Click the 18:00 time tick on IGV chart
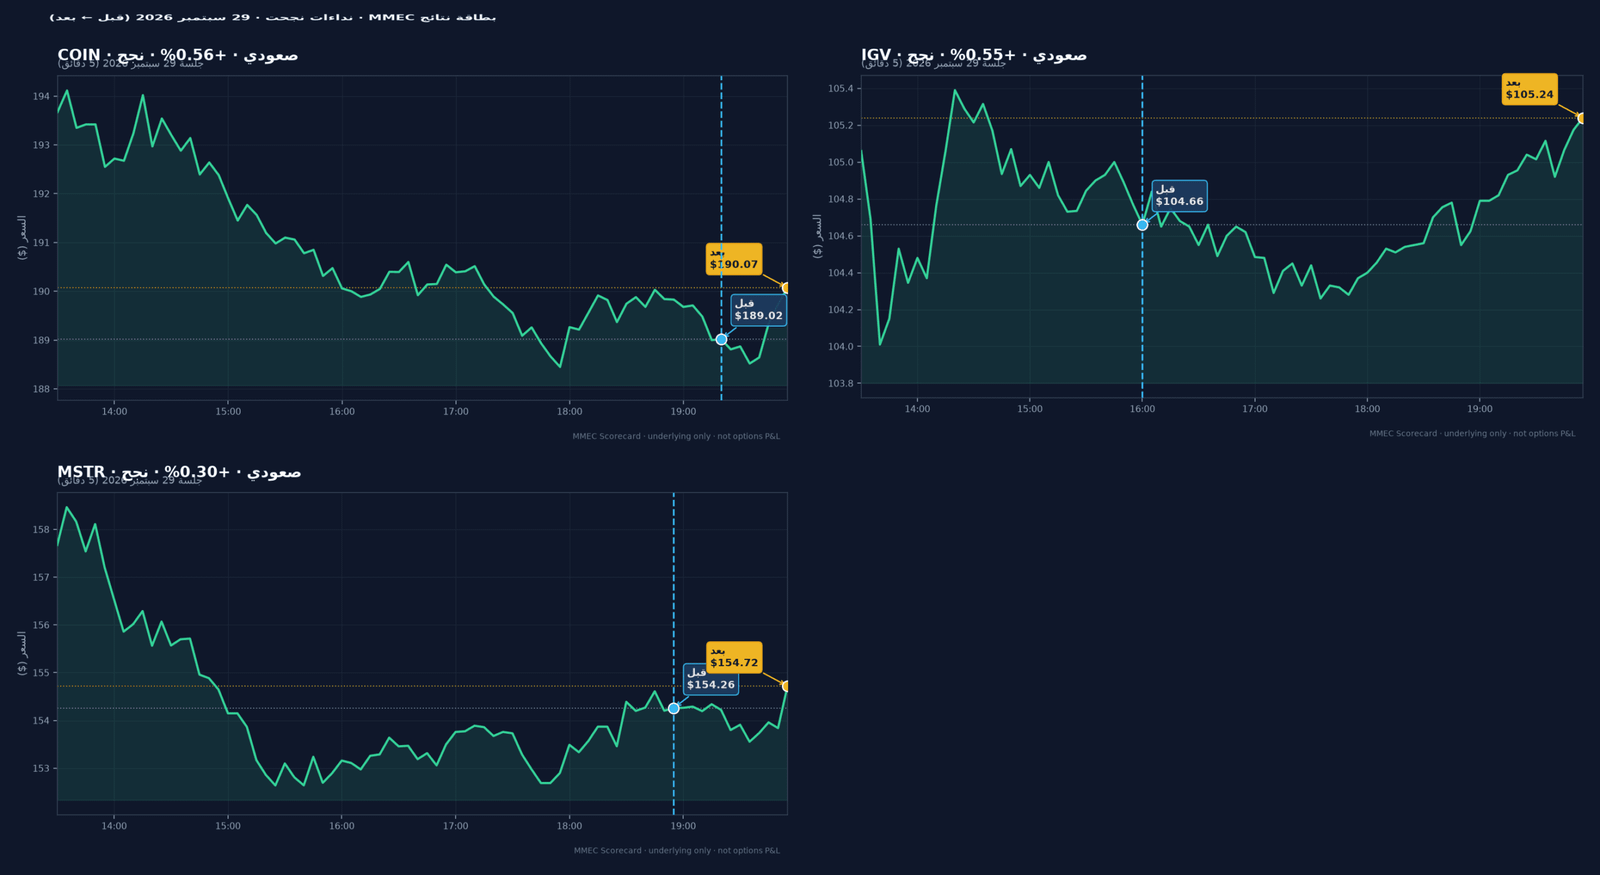1600x875 pixels. click(1367, 409)
